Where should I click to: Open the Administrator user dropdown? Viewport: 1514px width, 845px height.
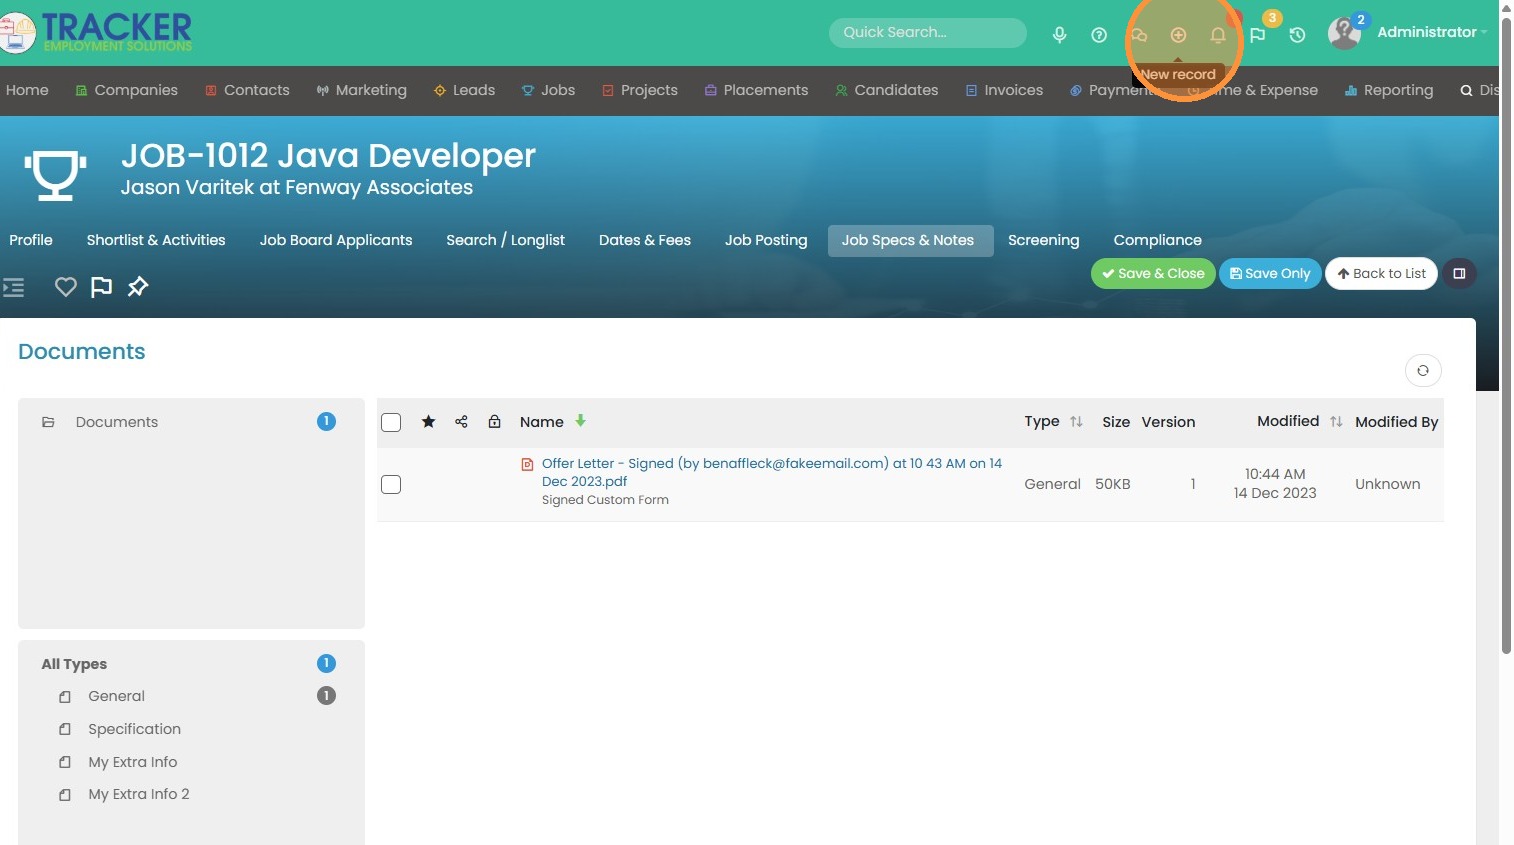coord(1427,32)
